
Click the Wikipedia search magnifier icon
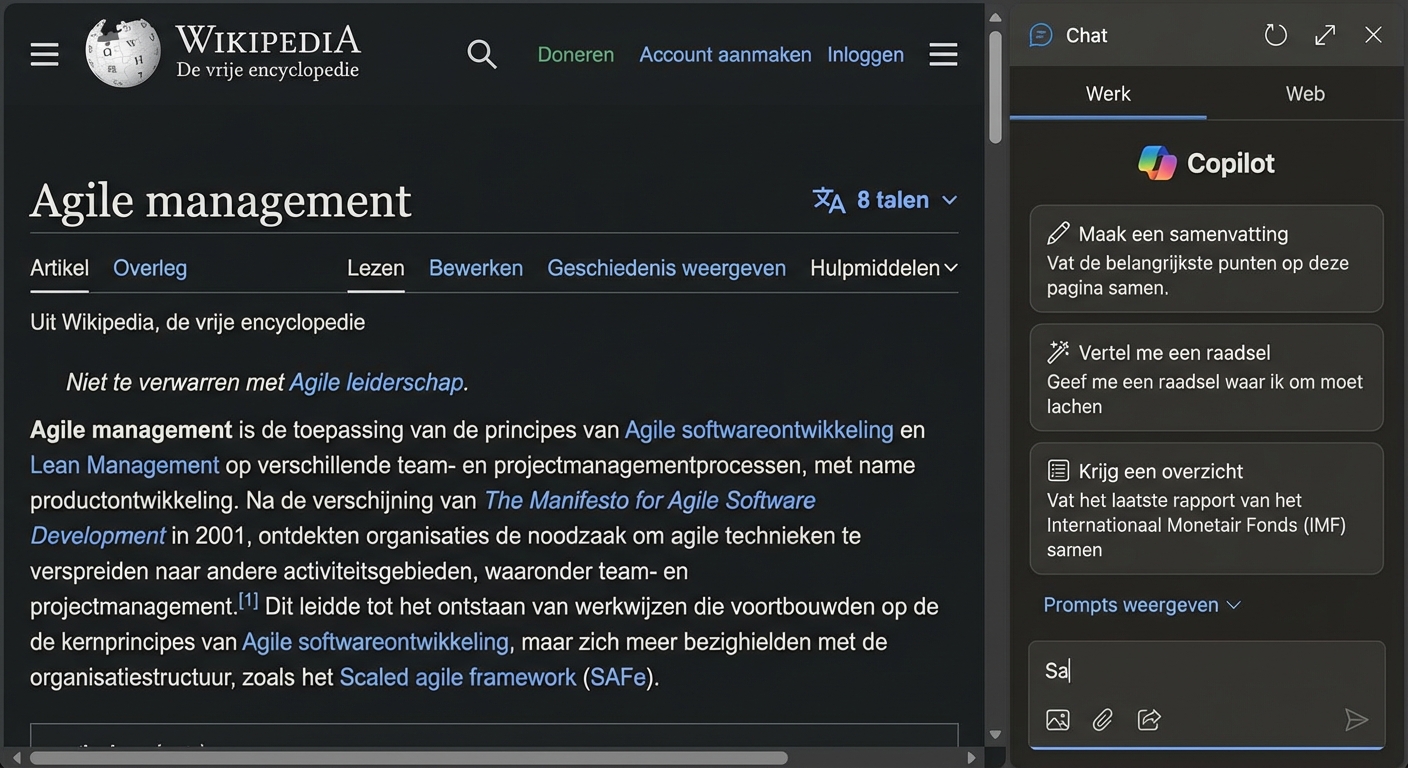[x=481, y=54]
